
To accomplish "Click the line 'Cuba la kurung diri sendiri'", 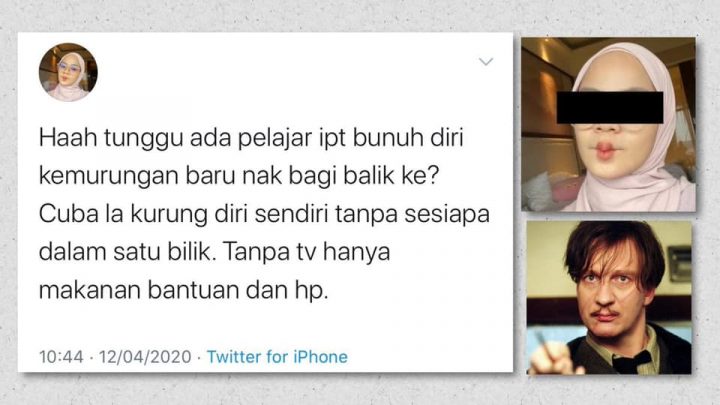I will 264,214.
